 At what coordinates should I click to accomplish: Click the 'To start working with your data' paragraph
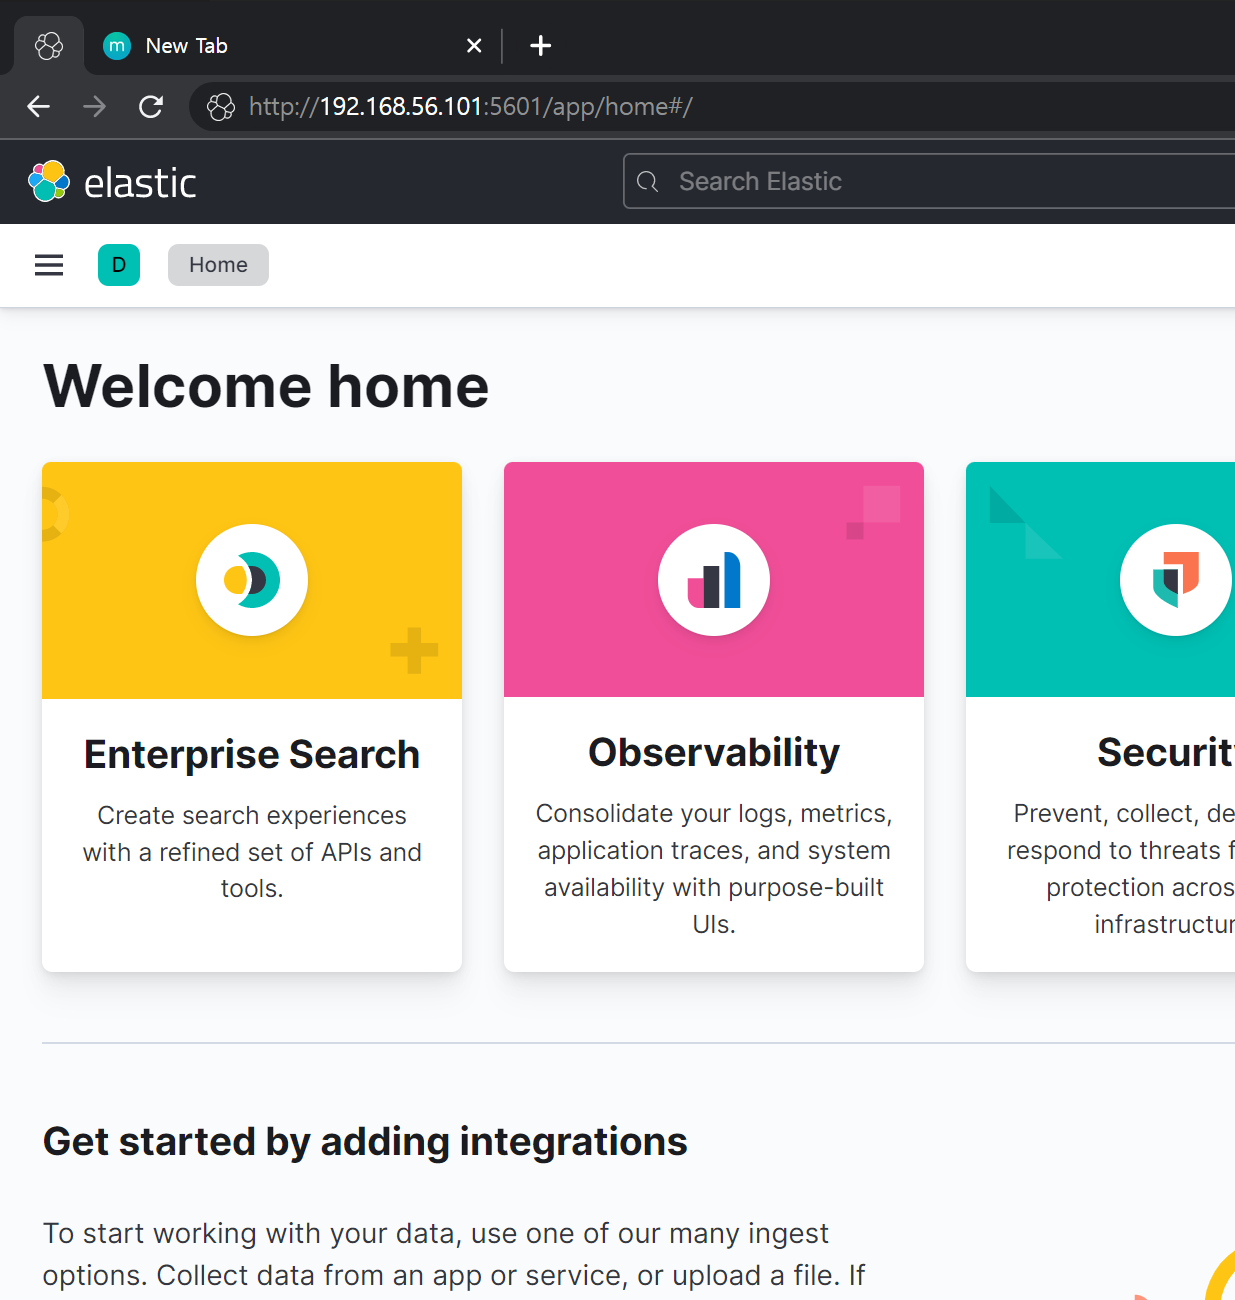pos(454,1254)
